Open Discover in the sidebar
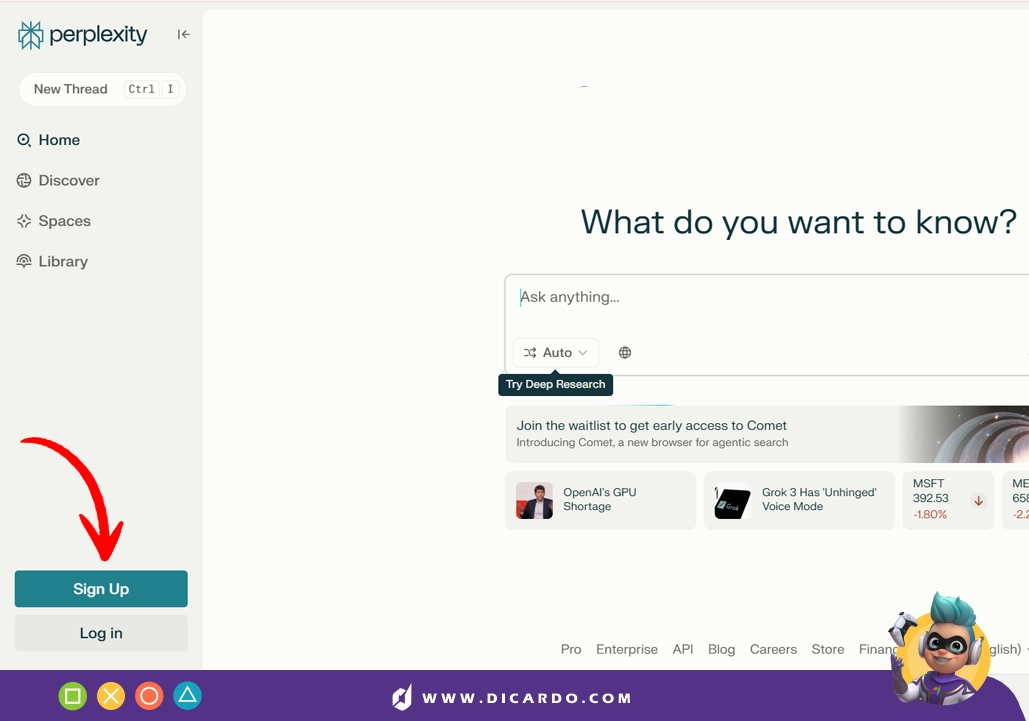Image resolution: width=1029 pixels, height=721 pixels. coord(58,180)
